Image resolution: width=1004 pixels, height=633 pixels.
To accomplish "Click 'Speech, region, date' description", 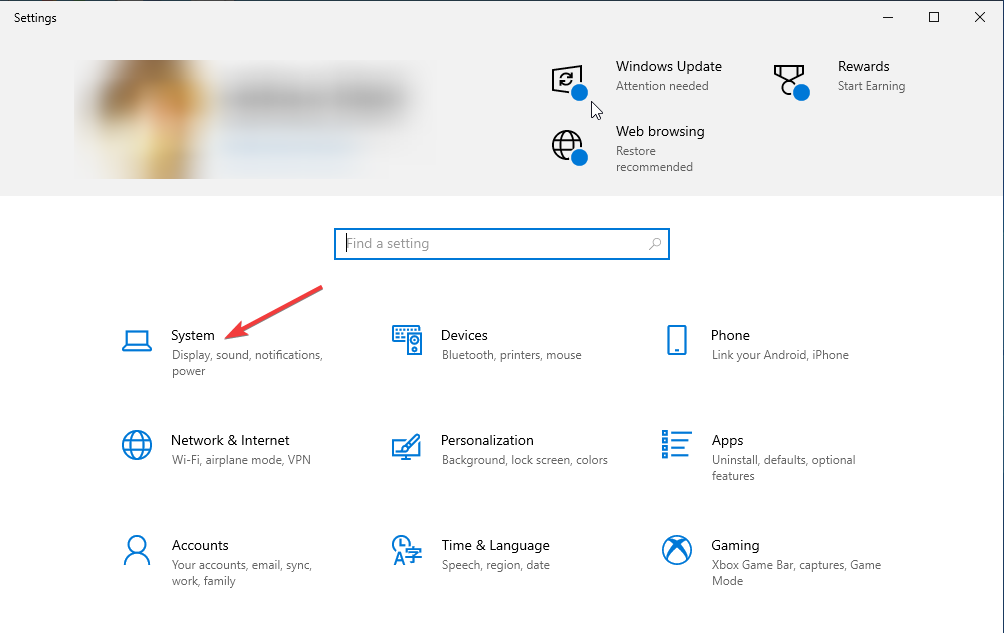I will click(x=496, y=565).
